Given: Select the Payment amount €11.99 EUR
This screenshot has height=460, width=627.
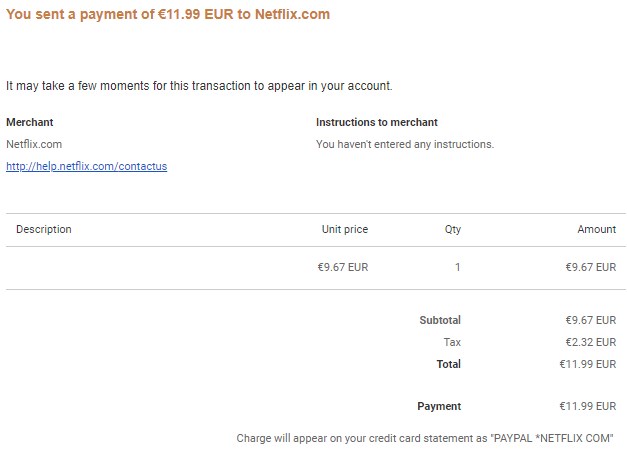Looking at the screenshot, I should pyautogui.click(x=587, y=406).
